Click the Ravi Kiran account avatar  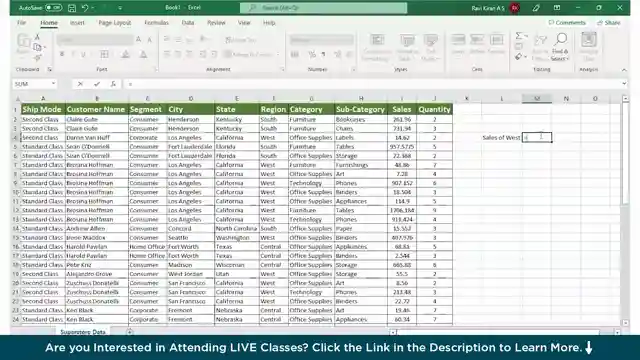[515, 8]
